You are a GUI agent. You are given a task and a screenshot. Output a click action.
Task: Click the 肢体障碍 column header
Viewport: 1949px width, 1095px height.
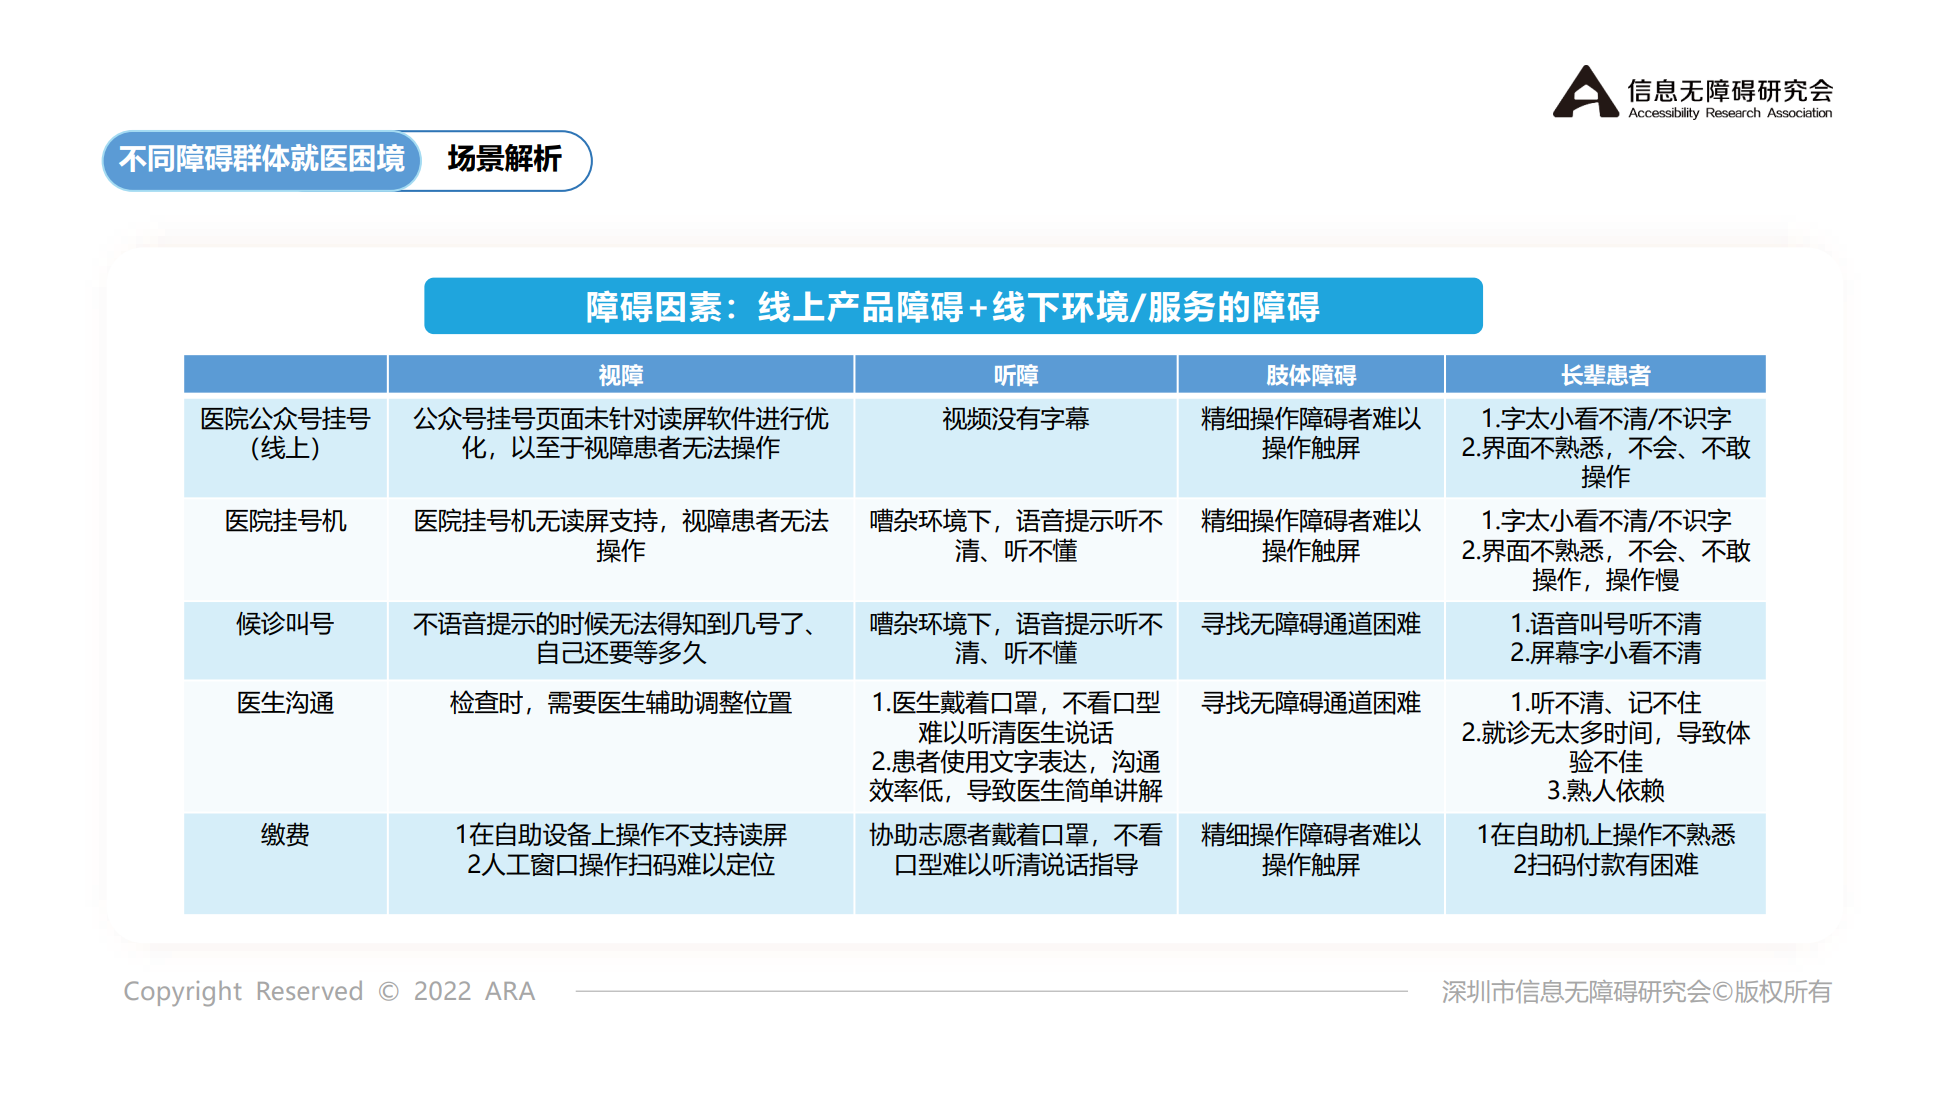point(1311,375)
